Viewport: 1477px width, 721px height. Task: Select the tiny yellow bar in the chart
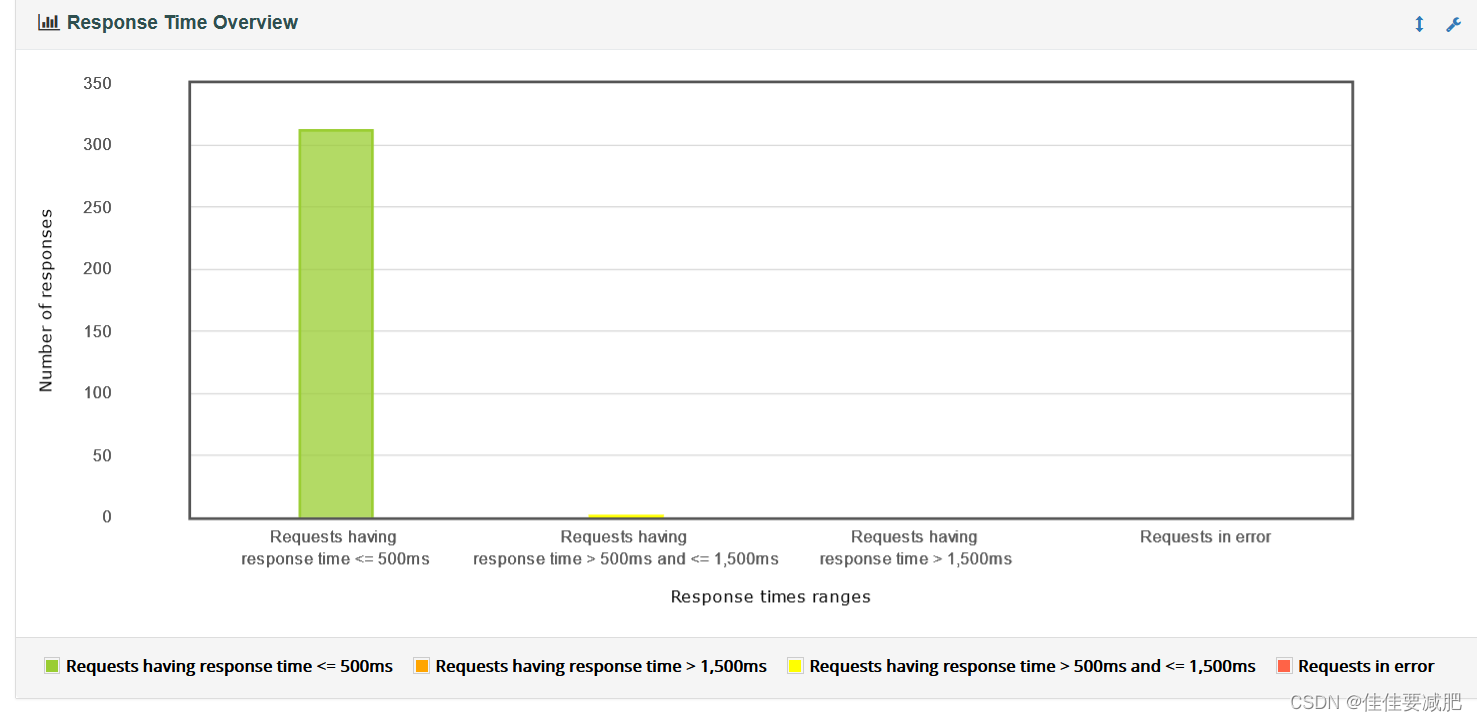tap(626, 516)
